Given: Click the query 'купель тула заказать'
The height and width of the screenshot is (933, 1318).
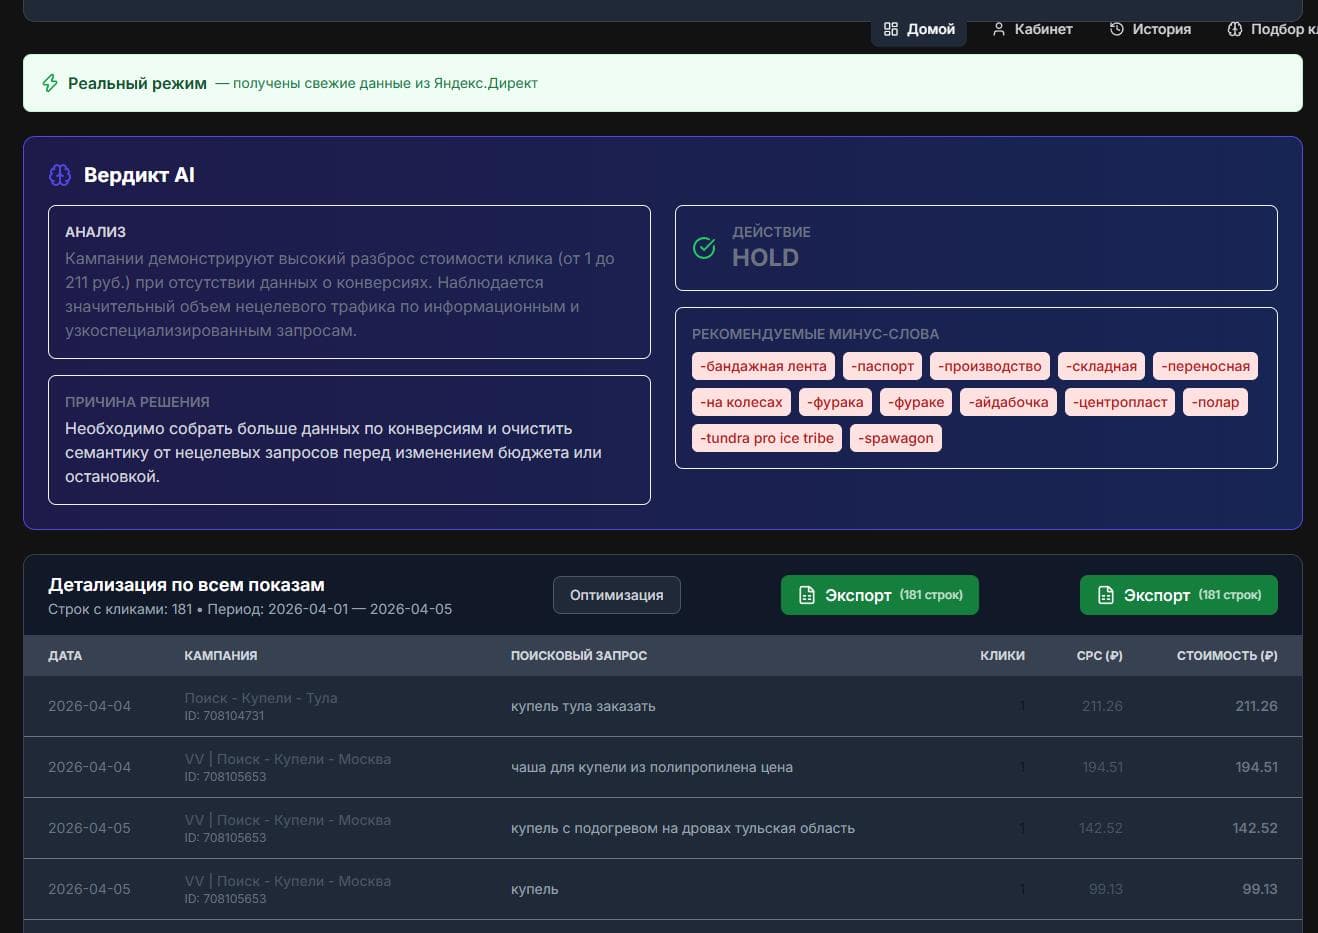Looking at the screenshot, I should 583,706.
